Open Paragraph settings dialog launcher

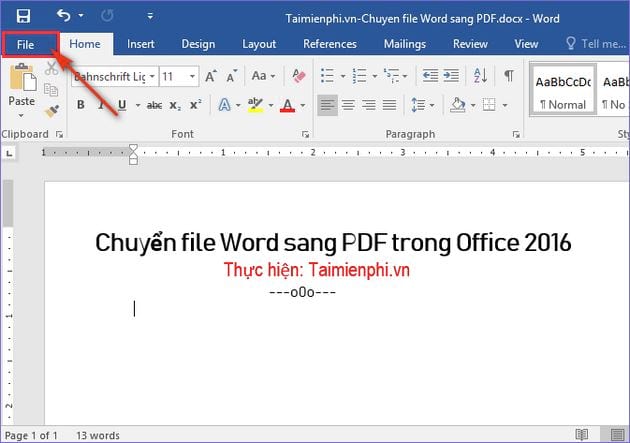[x=516, y=135]
